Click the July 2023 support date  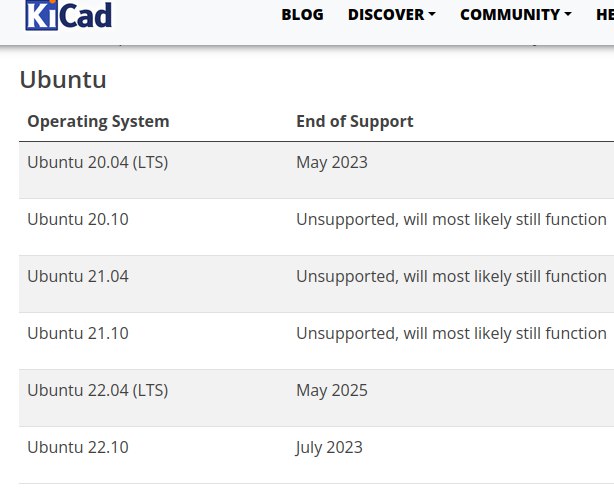pos(329,448)
